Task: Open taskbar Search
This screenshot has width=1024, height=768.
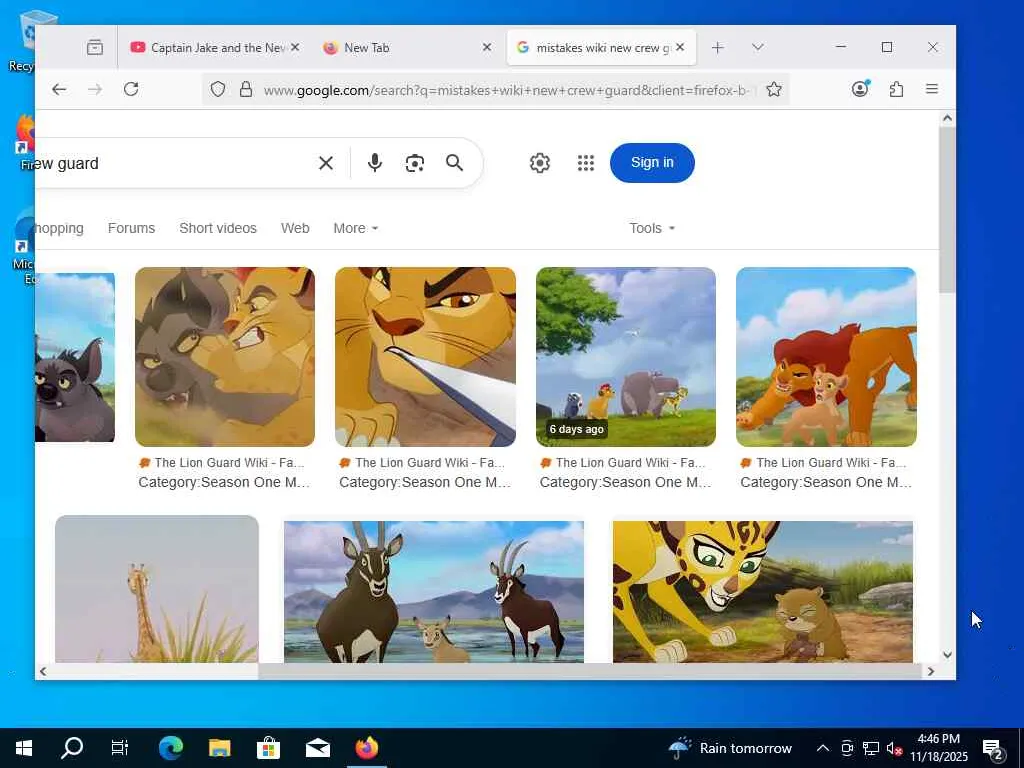Action: point(72,748)
